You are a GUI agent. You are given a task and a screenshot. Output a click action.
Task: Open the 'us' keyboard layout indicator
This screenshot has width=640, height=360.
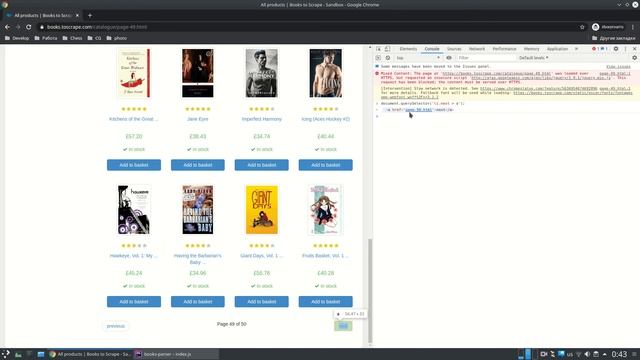tap(570, 354)
